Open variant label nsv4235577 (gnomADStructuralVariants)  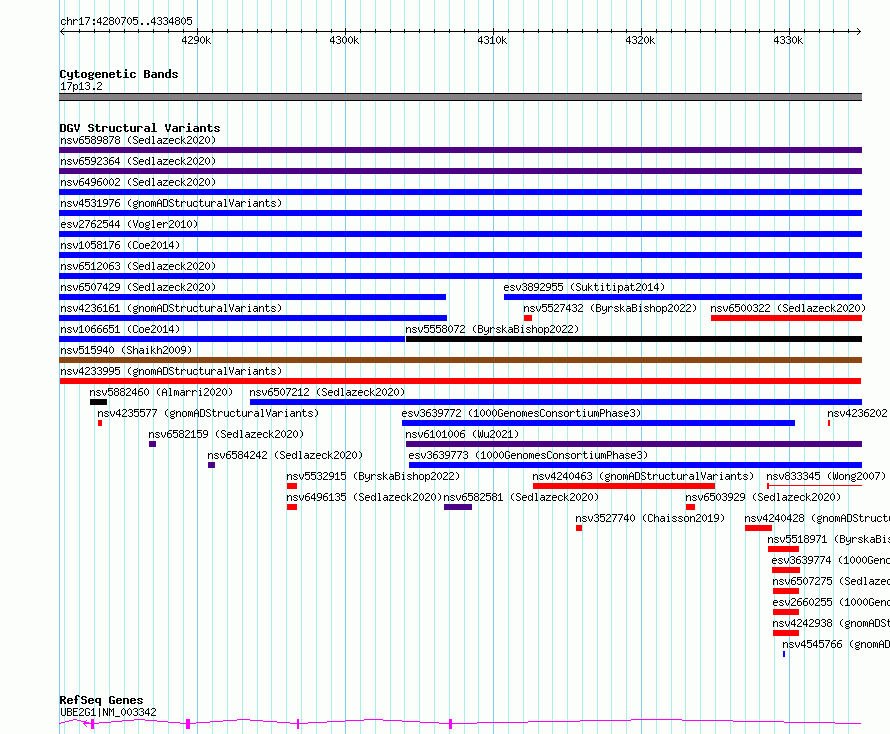(208, 413)
